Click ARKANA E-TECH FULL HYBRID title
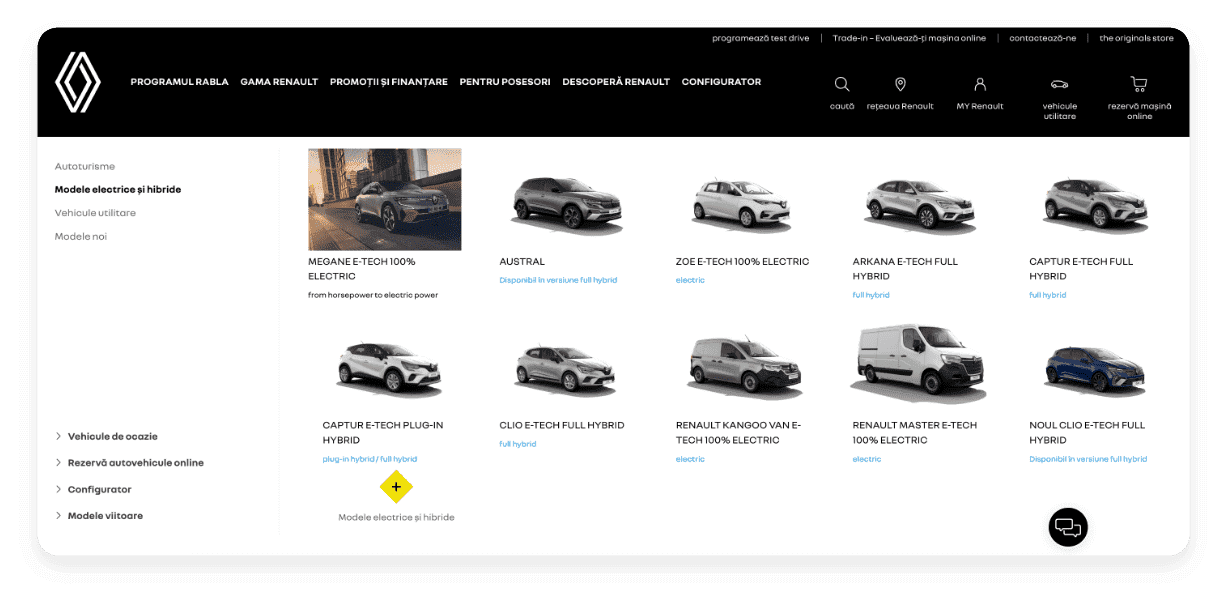Screen dimensions: 1227x603 click(905, 269)
